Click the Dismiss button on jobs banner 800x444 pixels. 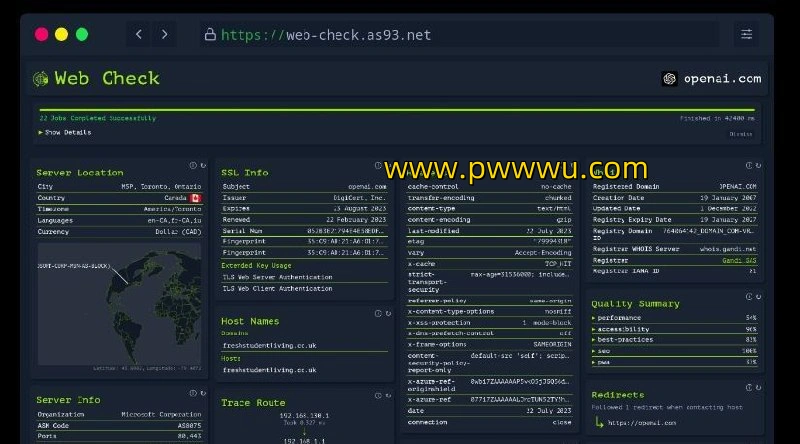(740, 134)
